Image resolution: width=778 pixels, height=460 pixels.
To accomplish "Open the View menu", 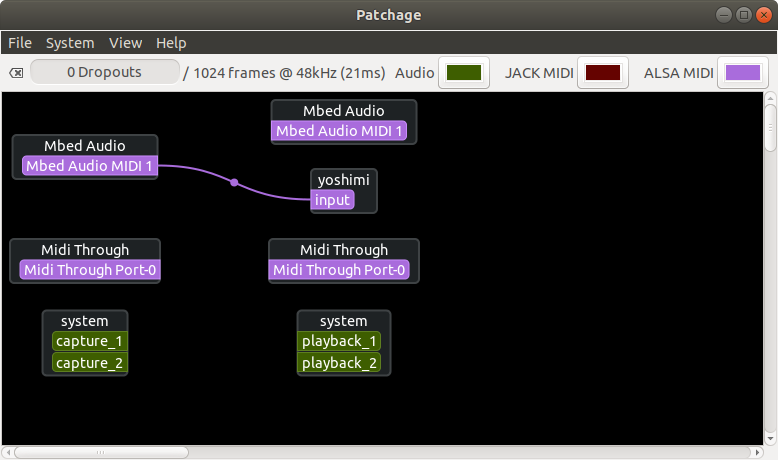I will click(x=125, y=43).
